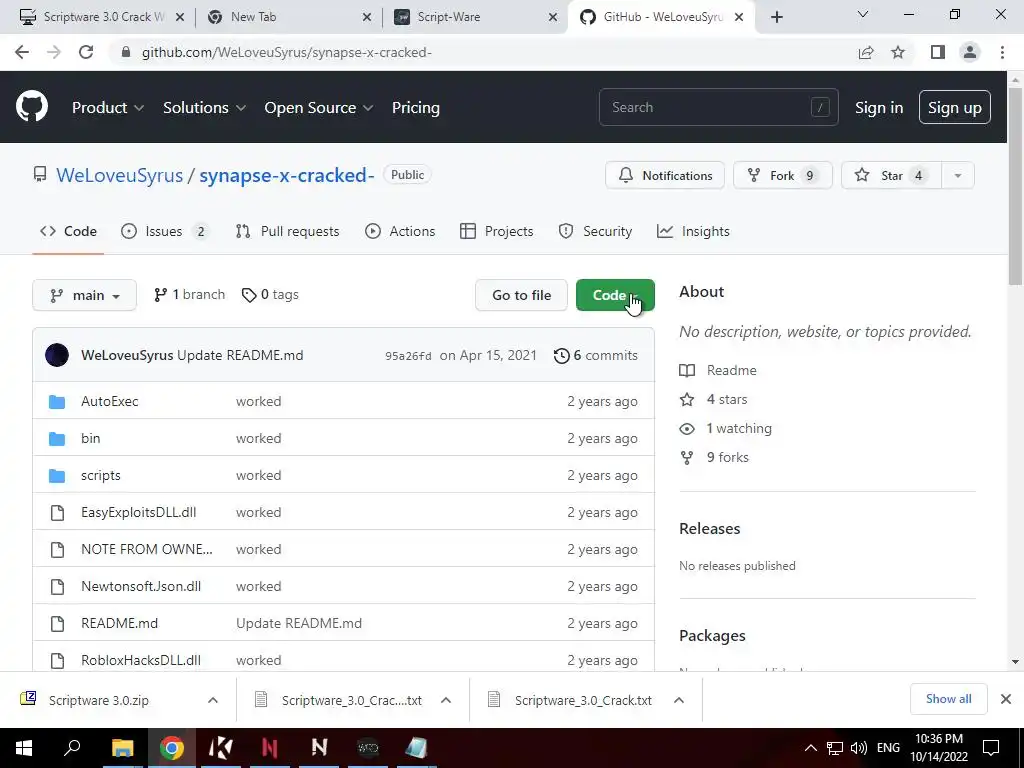Show hidden system tray icons
This screenshot has width=1024, height=768.
click(810, 748)
